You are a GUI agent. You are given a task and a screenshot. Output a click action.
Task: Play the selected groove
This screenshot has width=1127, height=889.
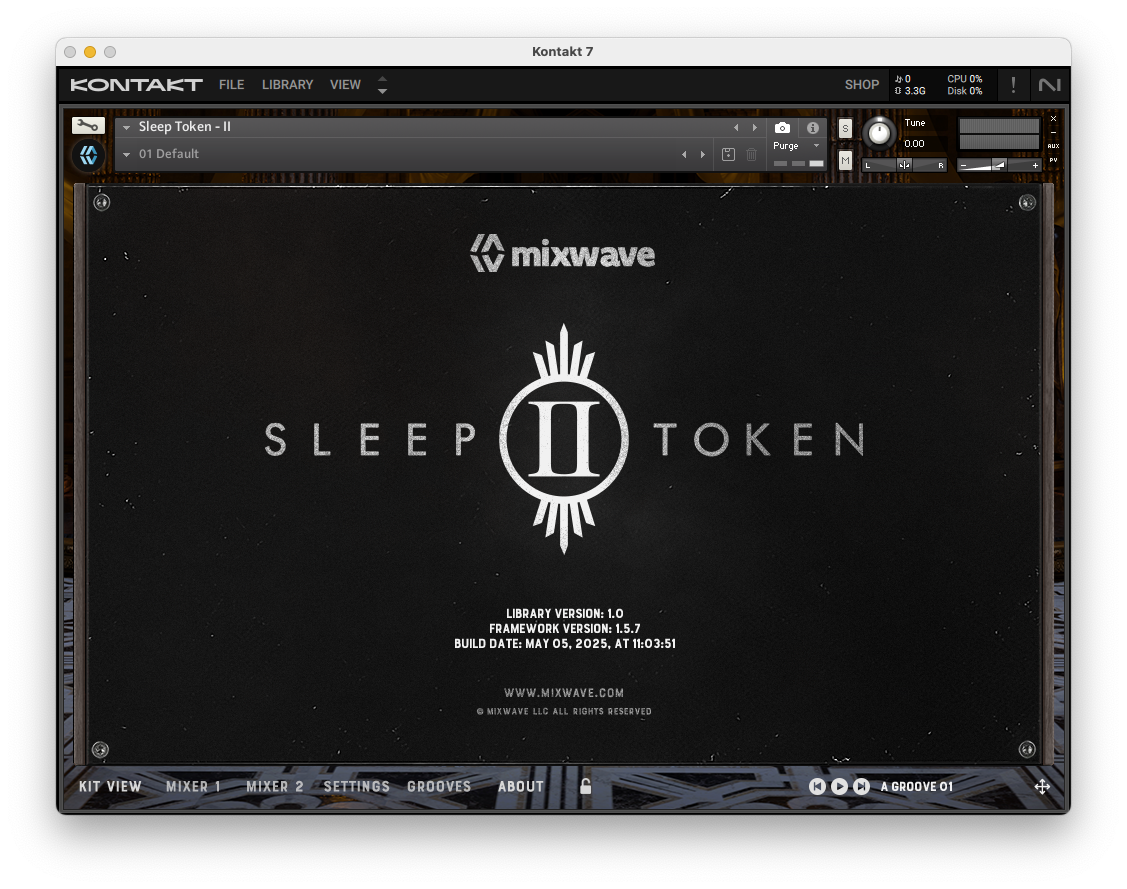pos(839,786)
